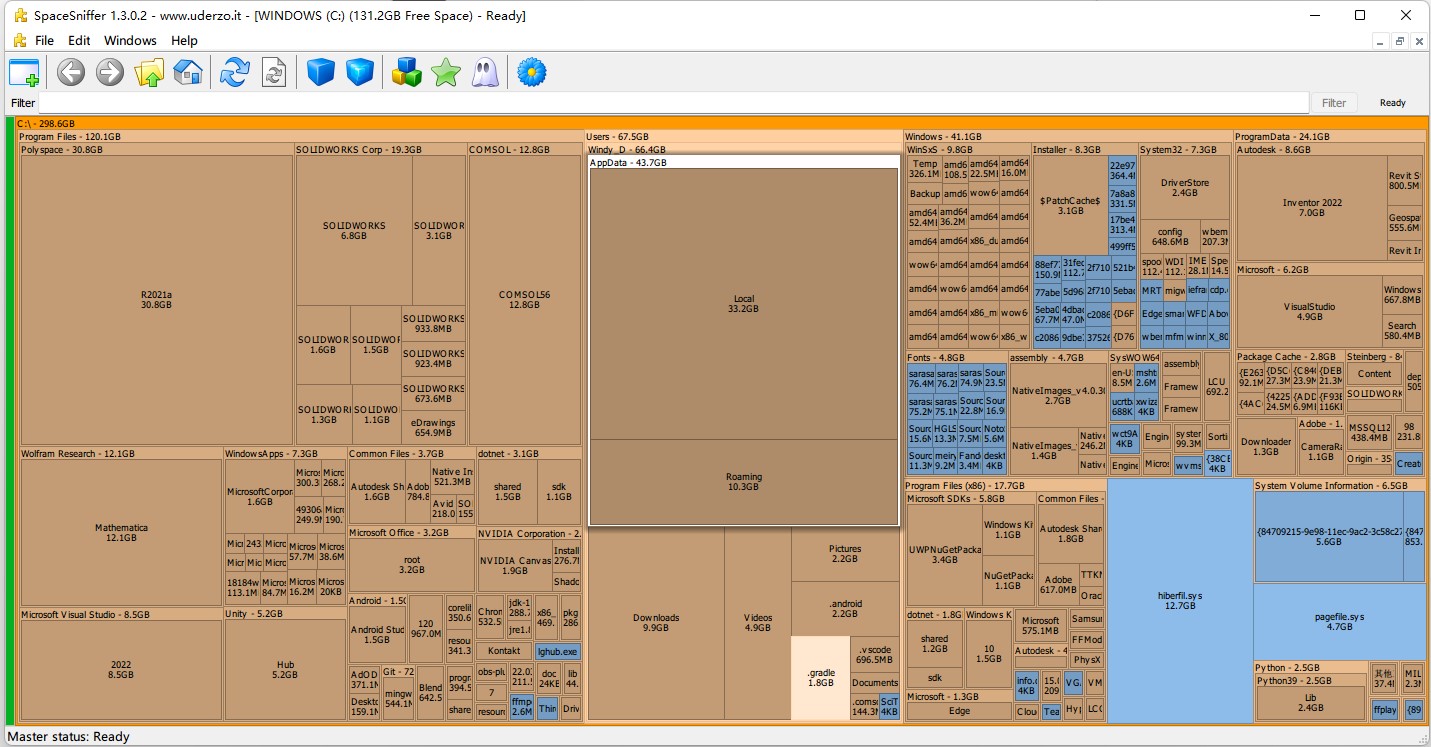
Task: Select the Videos 4.9GB block
Action: click(758, 623)
